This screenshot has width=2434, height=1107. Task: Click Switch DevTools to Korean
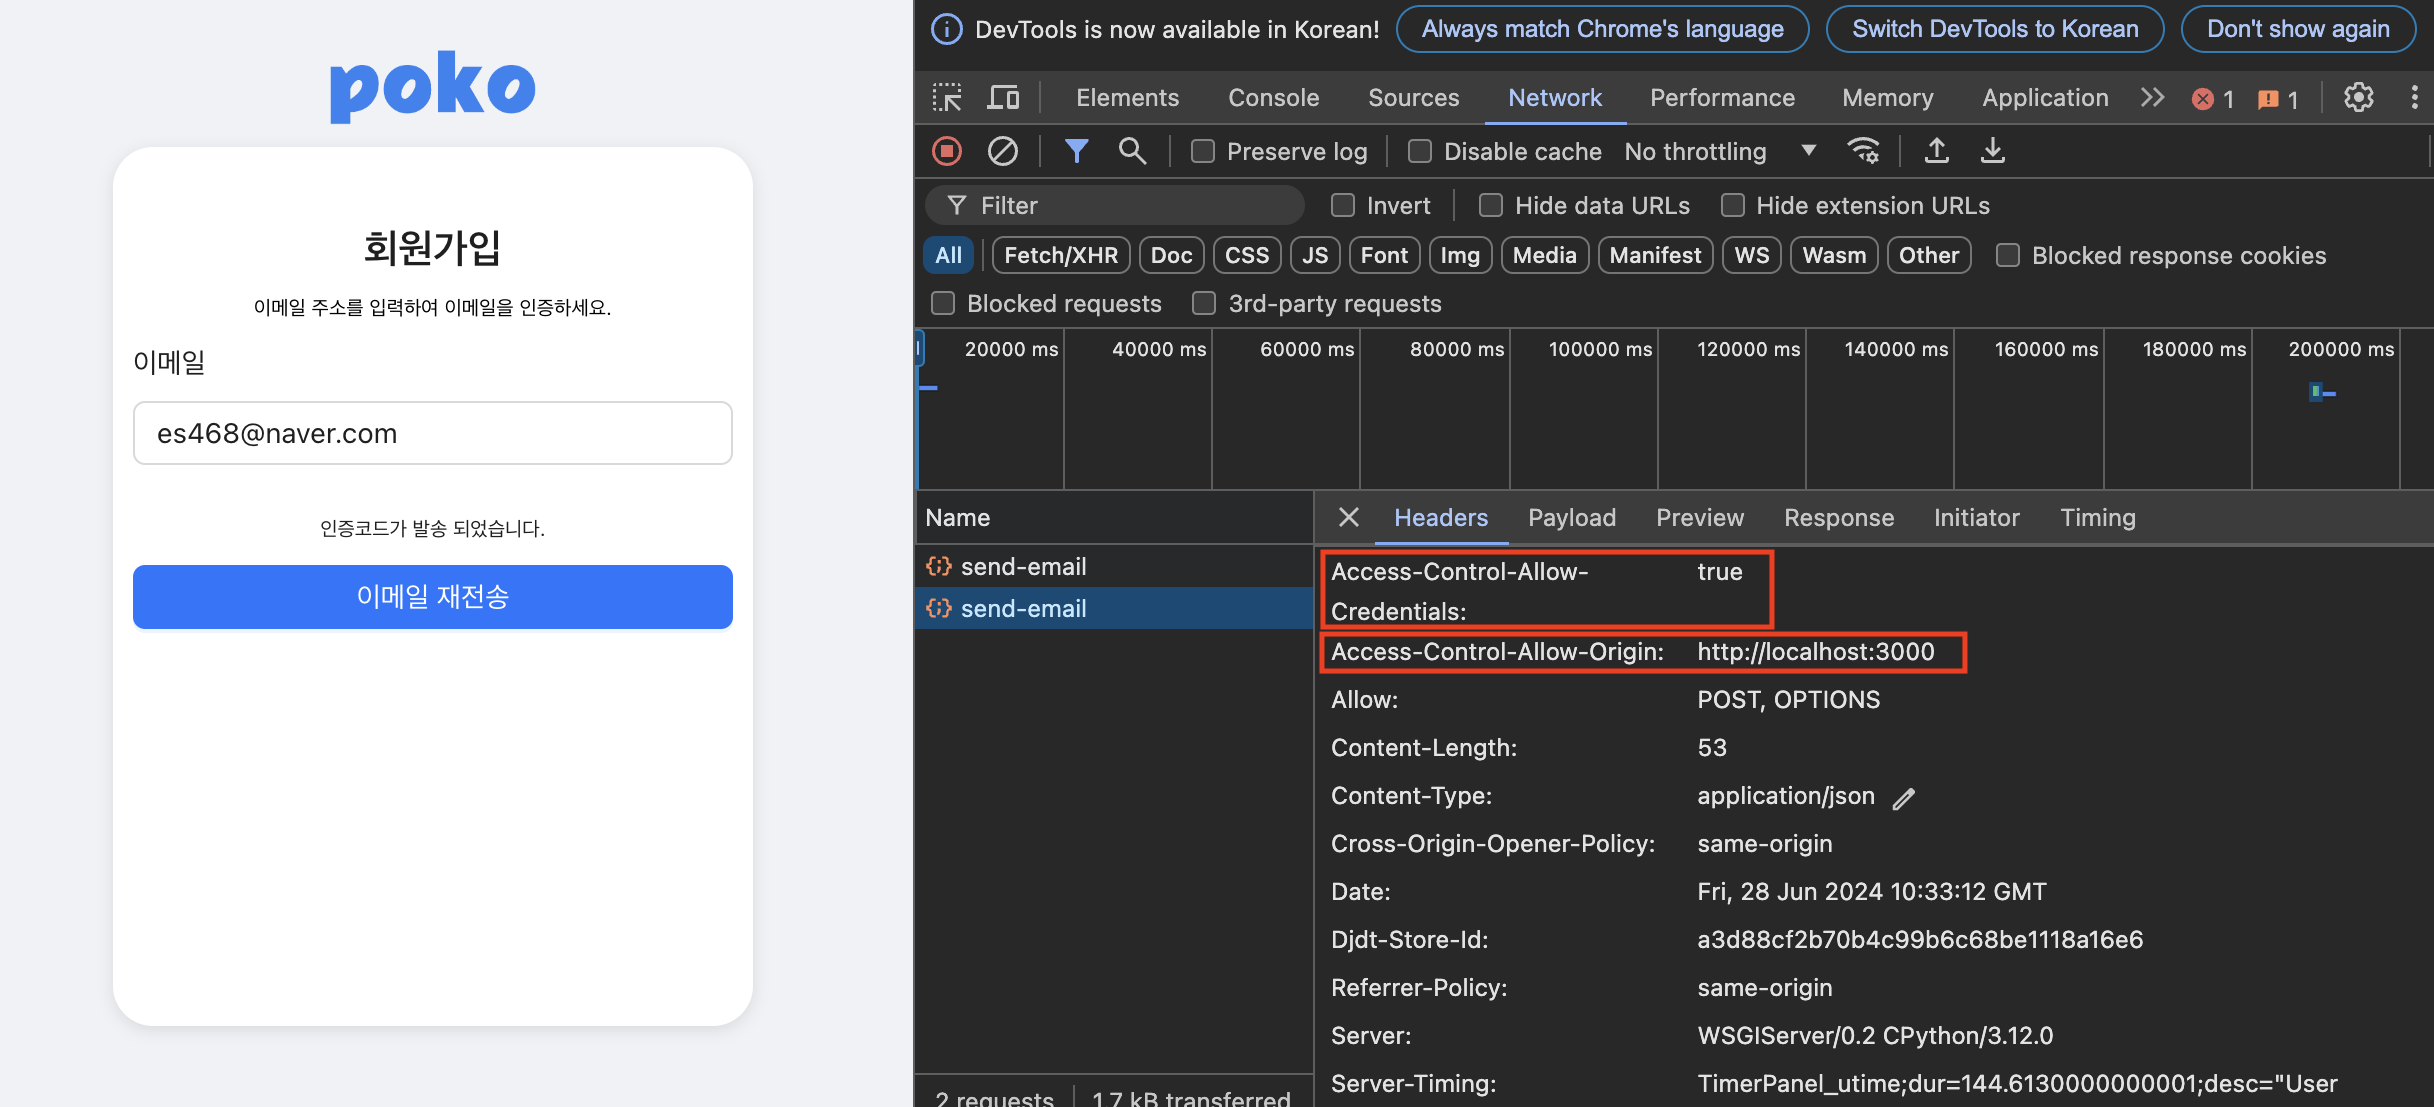(x=1994, y=29)
